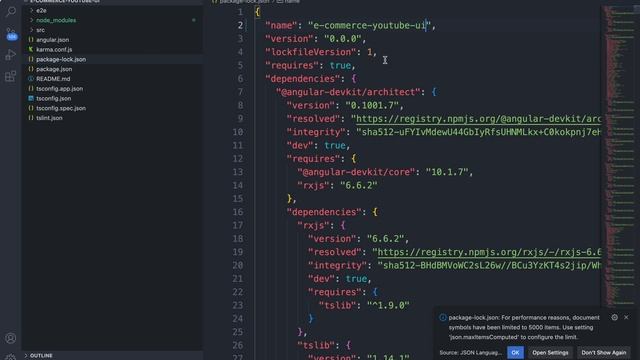Click the OK button in notification

coord(515,352)
